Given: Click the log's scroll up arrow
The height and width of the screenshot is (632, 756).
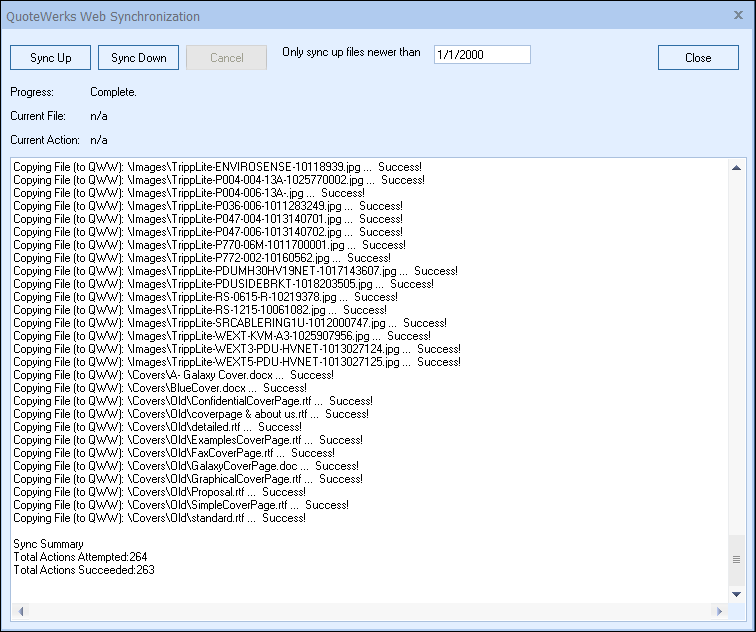Looking at the screenshot, I should (737, 167).
